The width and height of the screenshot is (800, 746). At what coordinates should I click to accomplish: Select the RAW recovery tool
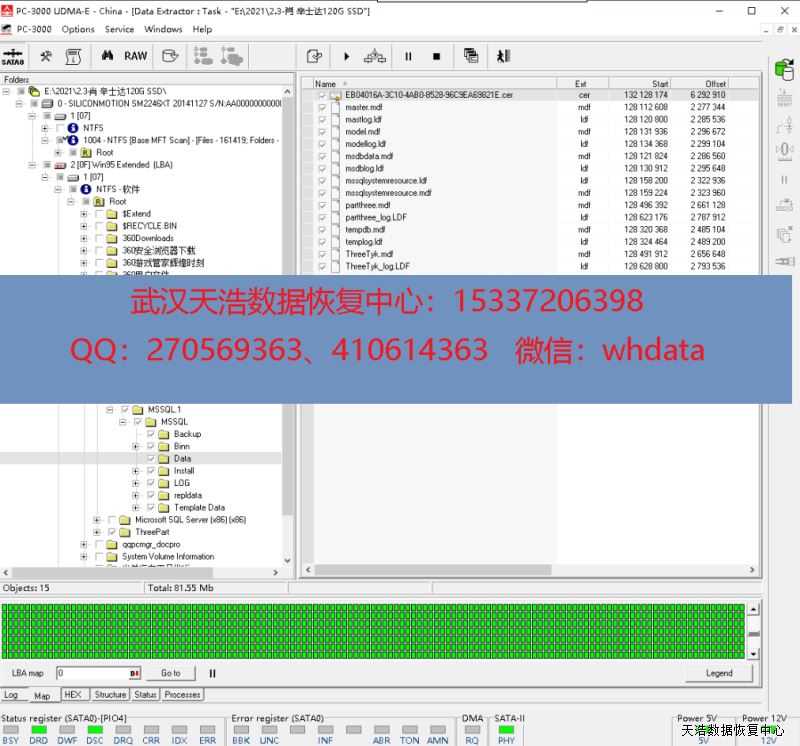(136, 56)
